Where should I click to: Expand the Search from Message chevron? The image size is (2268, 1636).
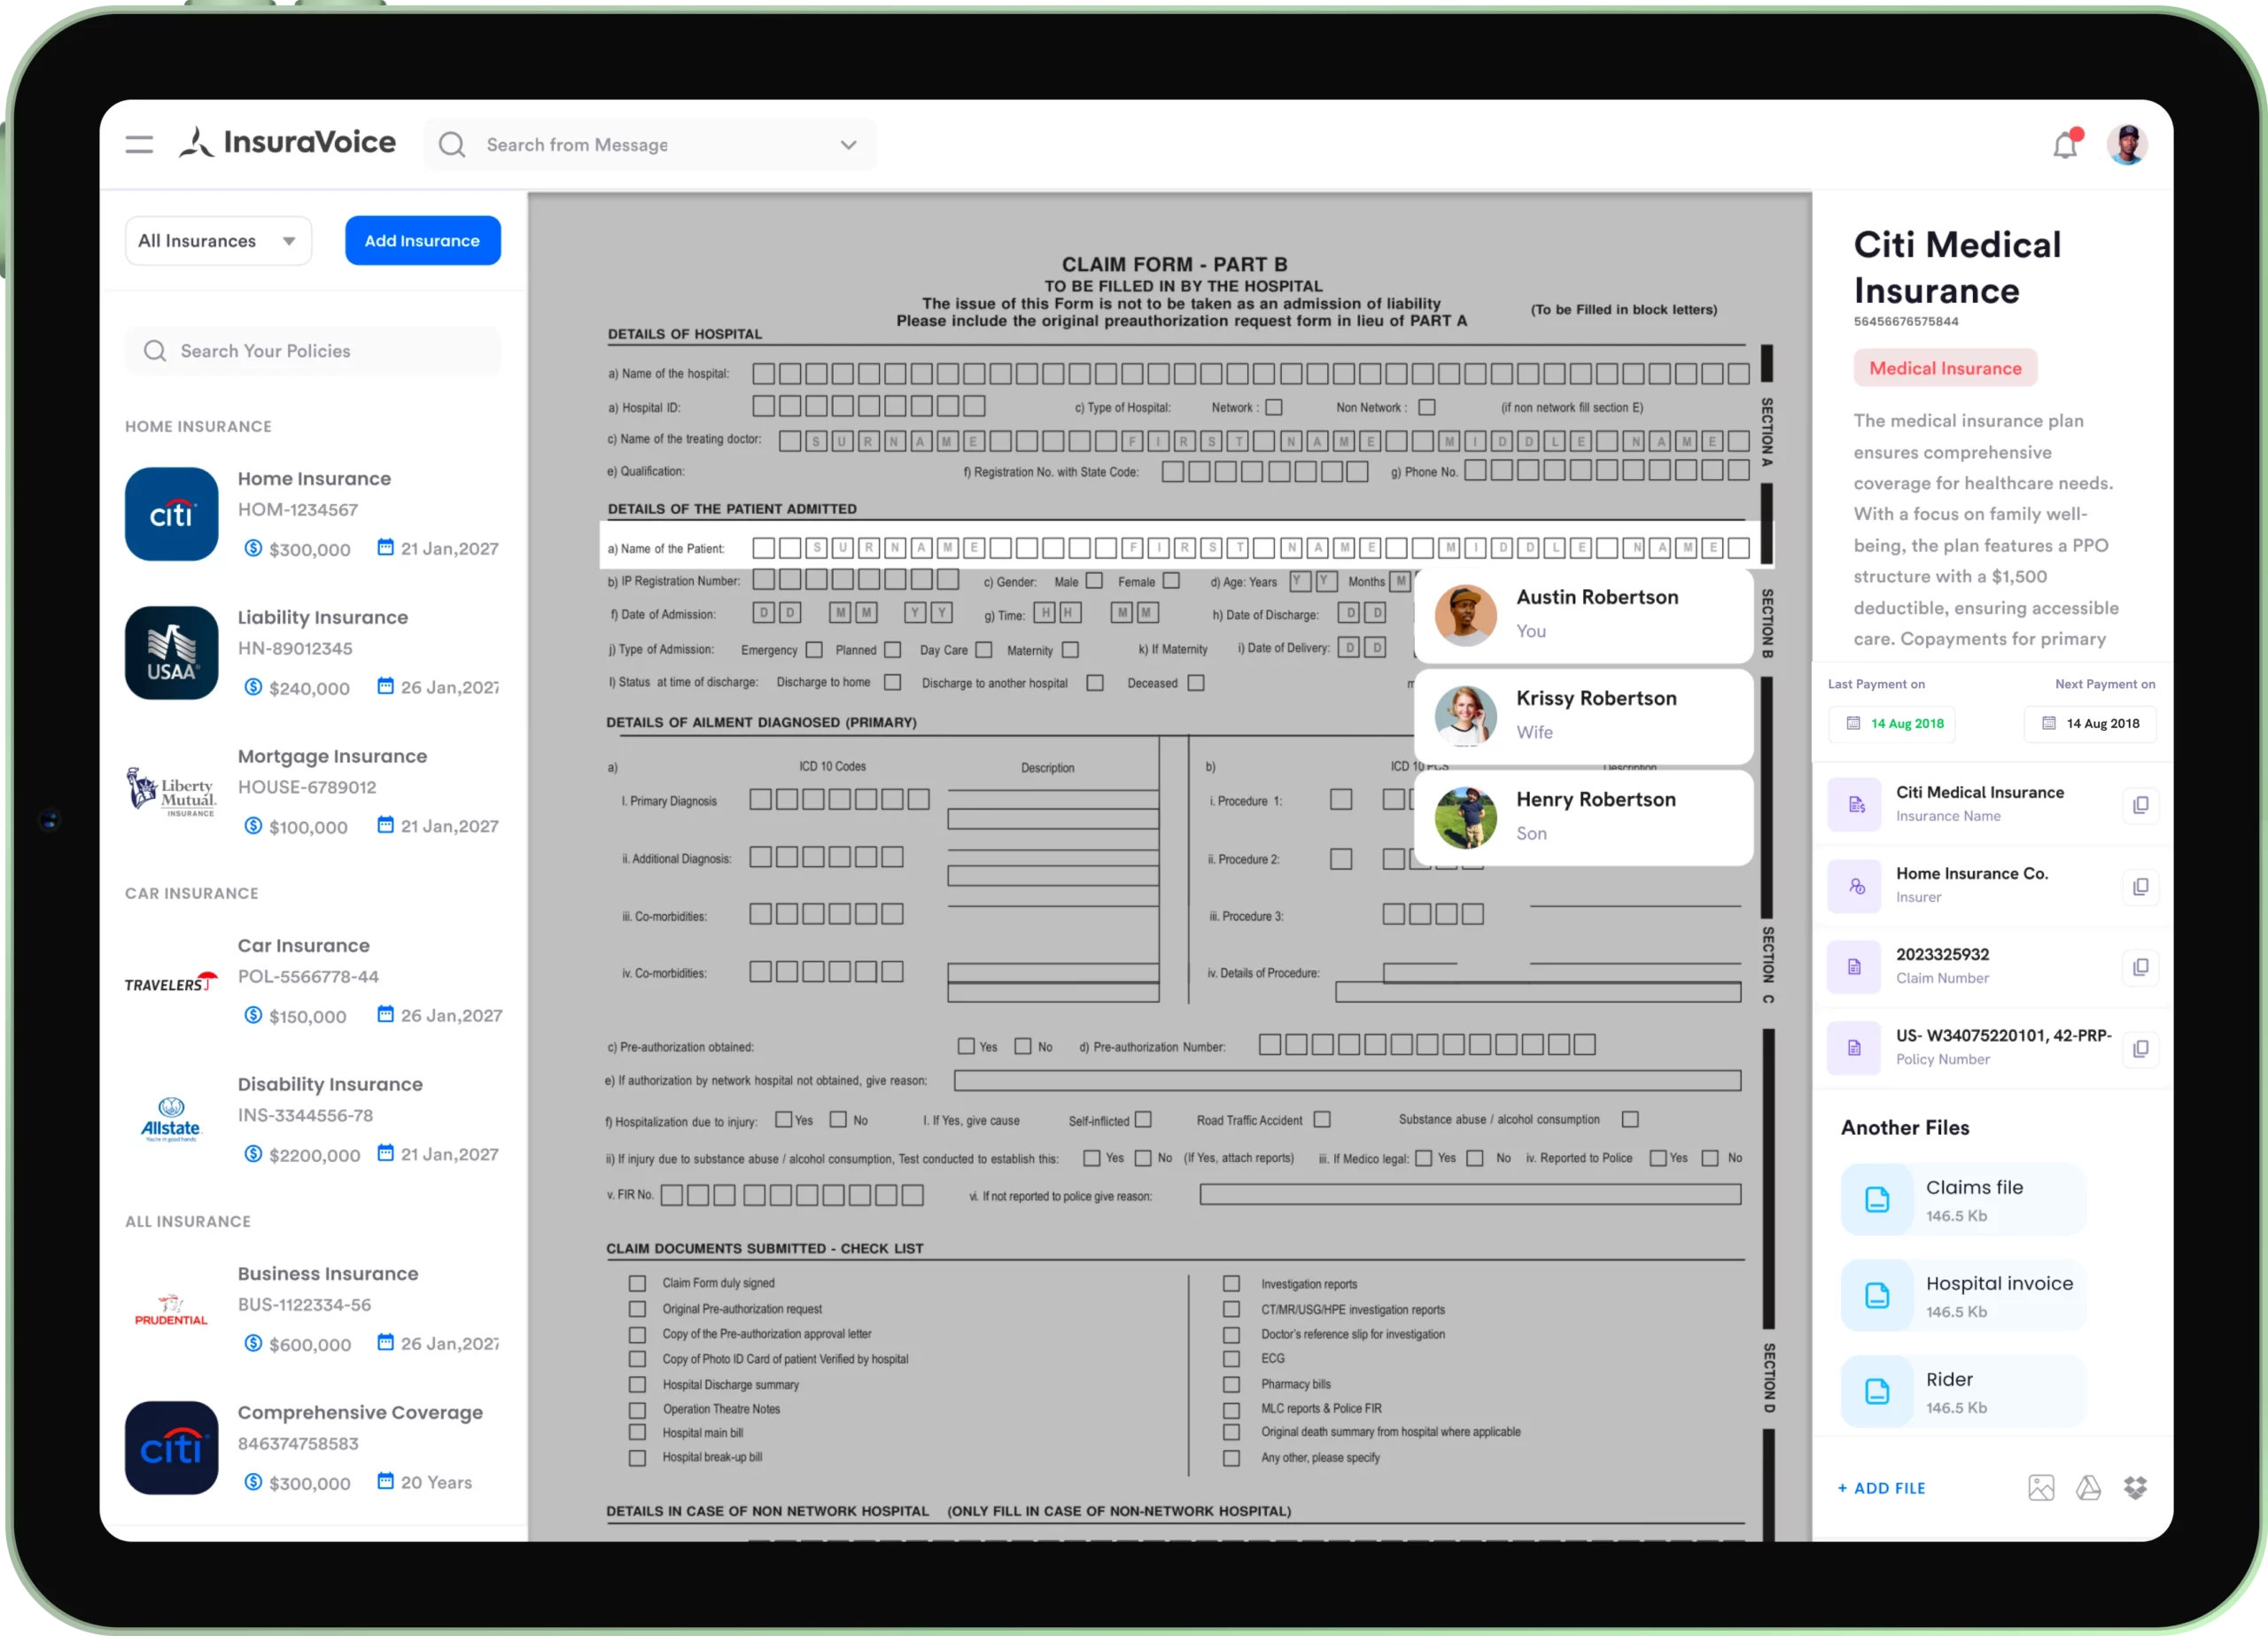tap(848, 145)
